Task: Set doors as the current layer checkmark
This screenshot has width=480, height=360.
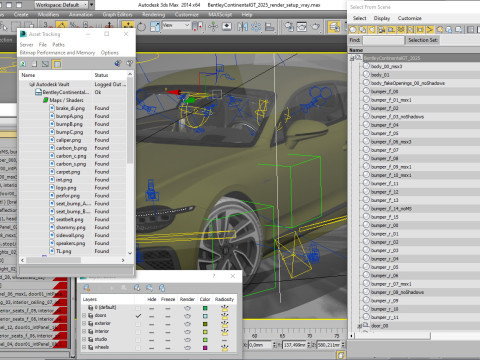Action: tap(138, 315)
